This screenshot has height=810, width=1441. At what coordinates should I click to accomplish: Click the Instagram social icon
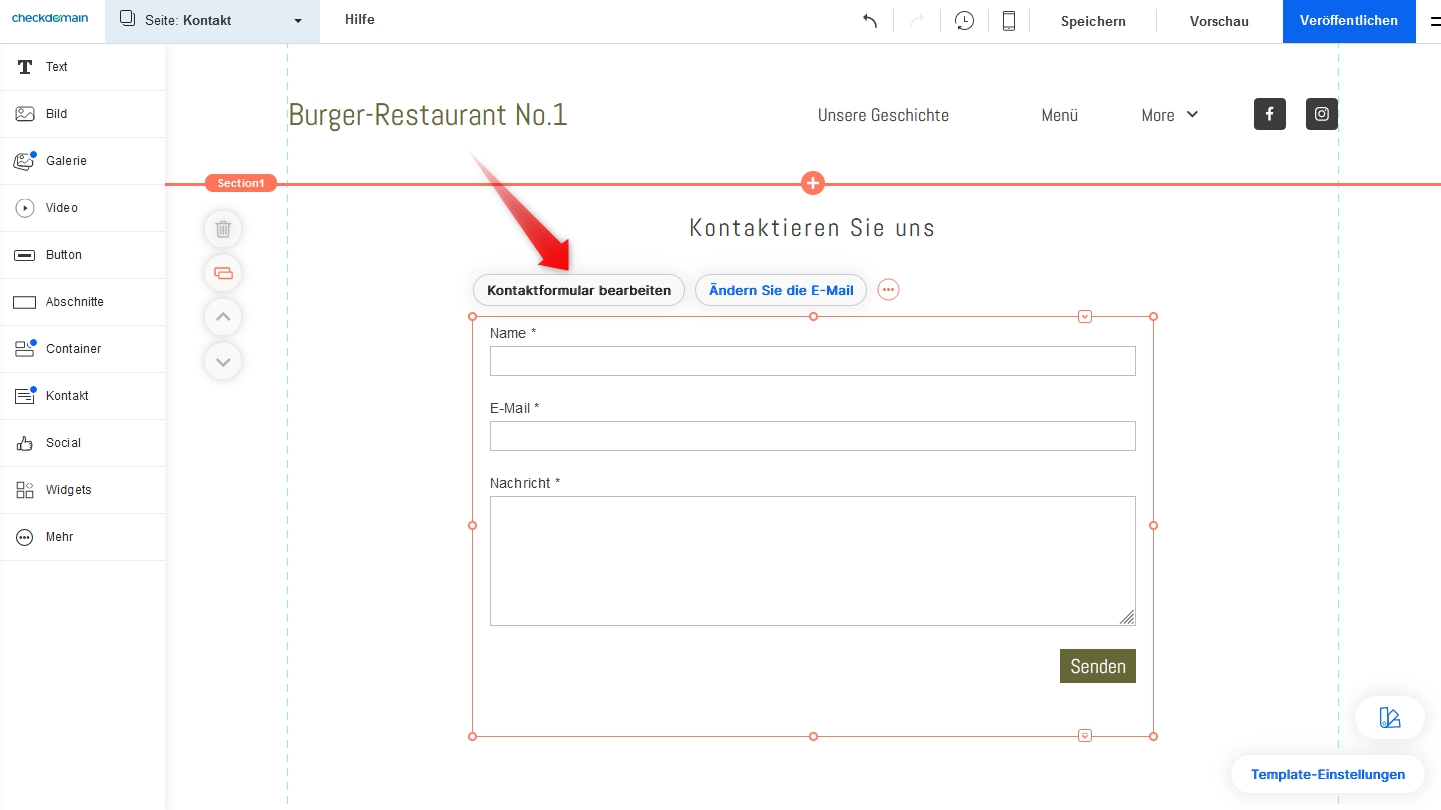click(1322, 114)
